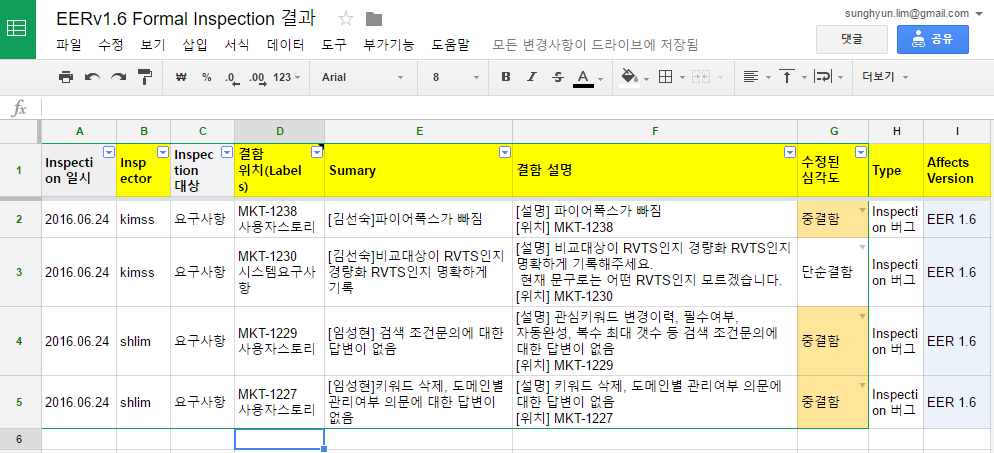
Task: Open filter dropdown for Inspection 일시 column
Action: click(109, 151)
